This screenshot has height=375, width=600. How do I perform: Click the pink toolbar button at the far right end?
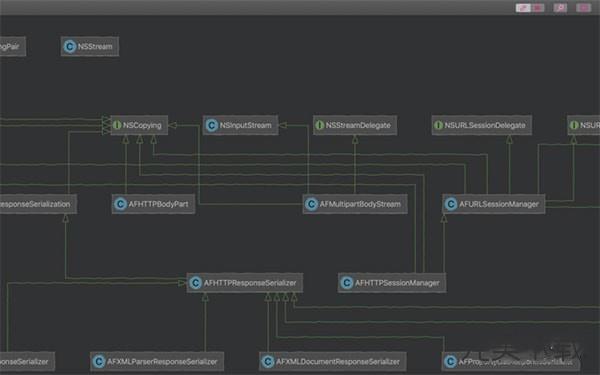tap(584, 8)
